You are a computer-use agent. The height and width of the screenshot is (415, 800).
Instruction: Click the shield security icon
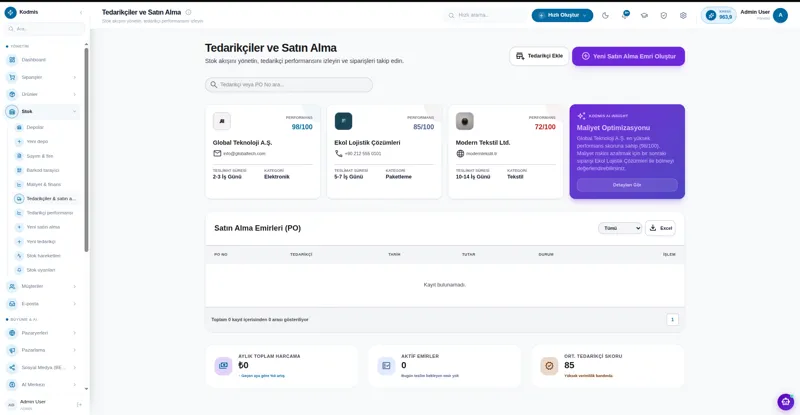(x=664, y=15)
